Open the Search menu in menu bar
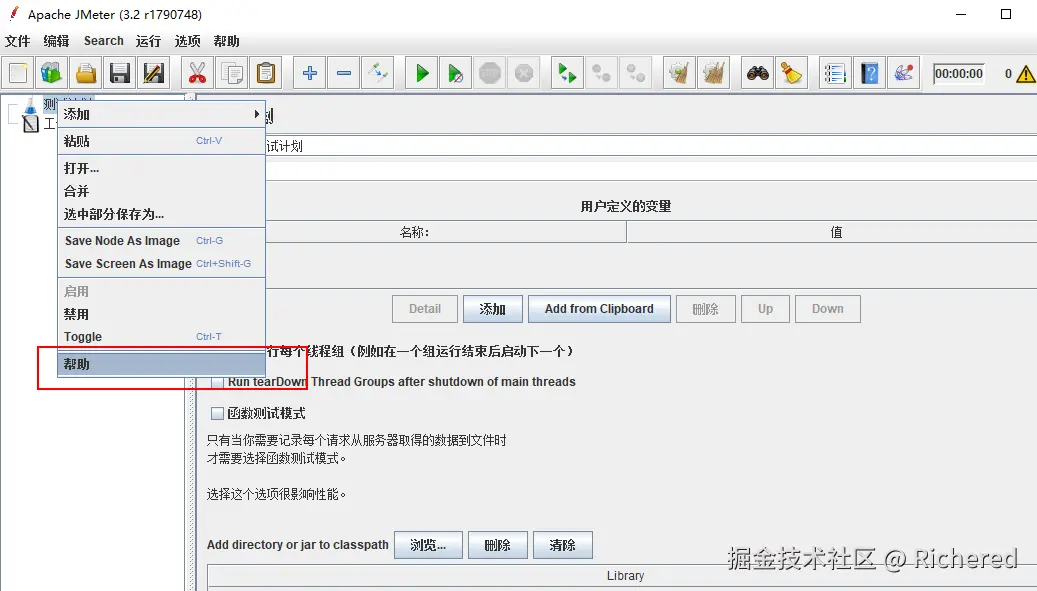 [103, 41]
